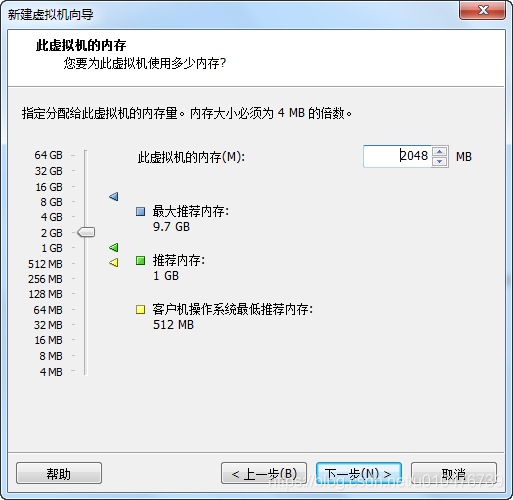Set slider to the 64 GB tick label

(x=48, y=155)
